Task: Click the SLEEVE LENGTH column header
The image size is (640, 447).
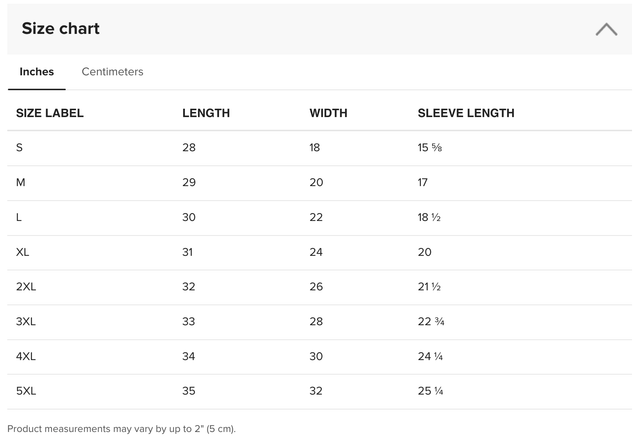Action: 466,113
